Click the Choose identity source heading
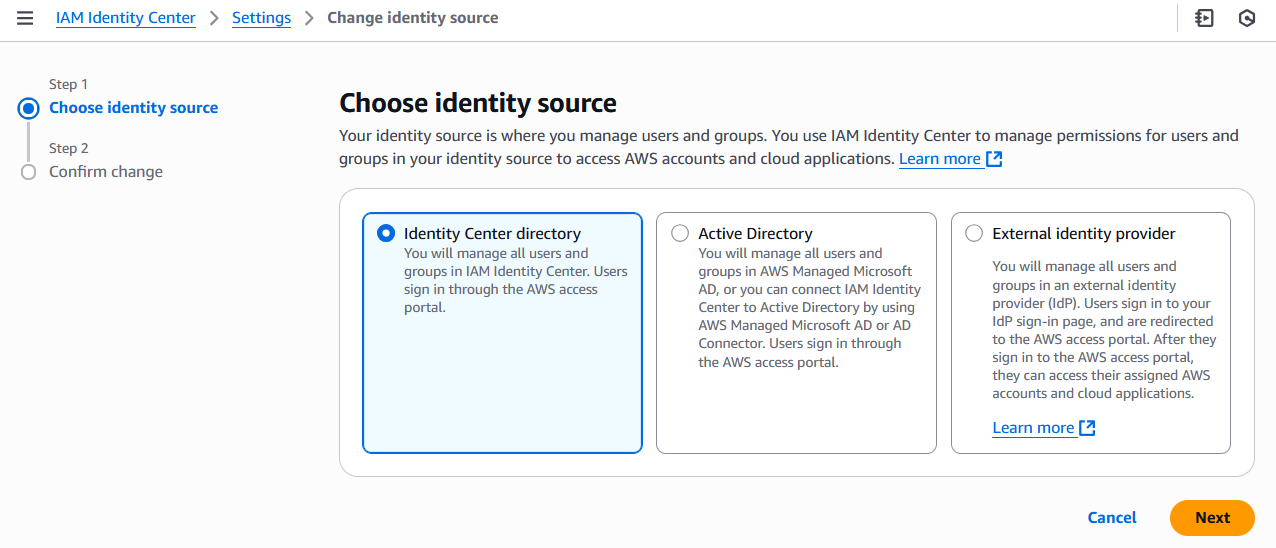This screenshot has width=1276, height=548. click(x=478, y=103)
